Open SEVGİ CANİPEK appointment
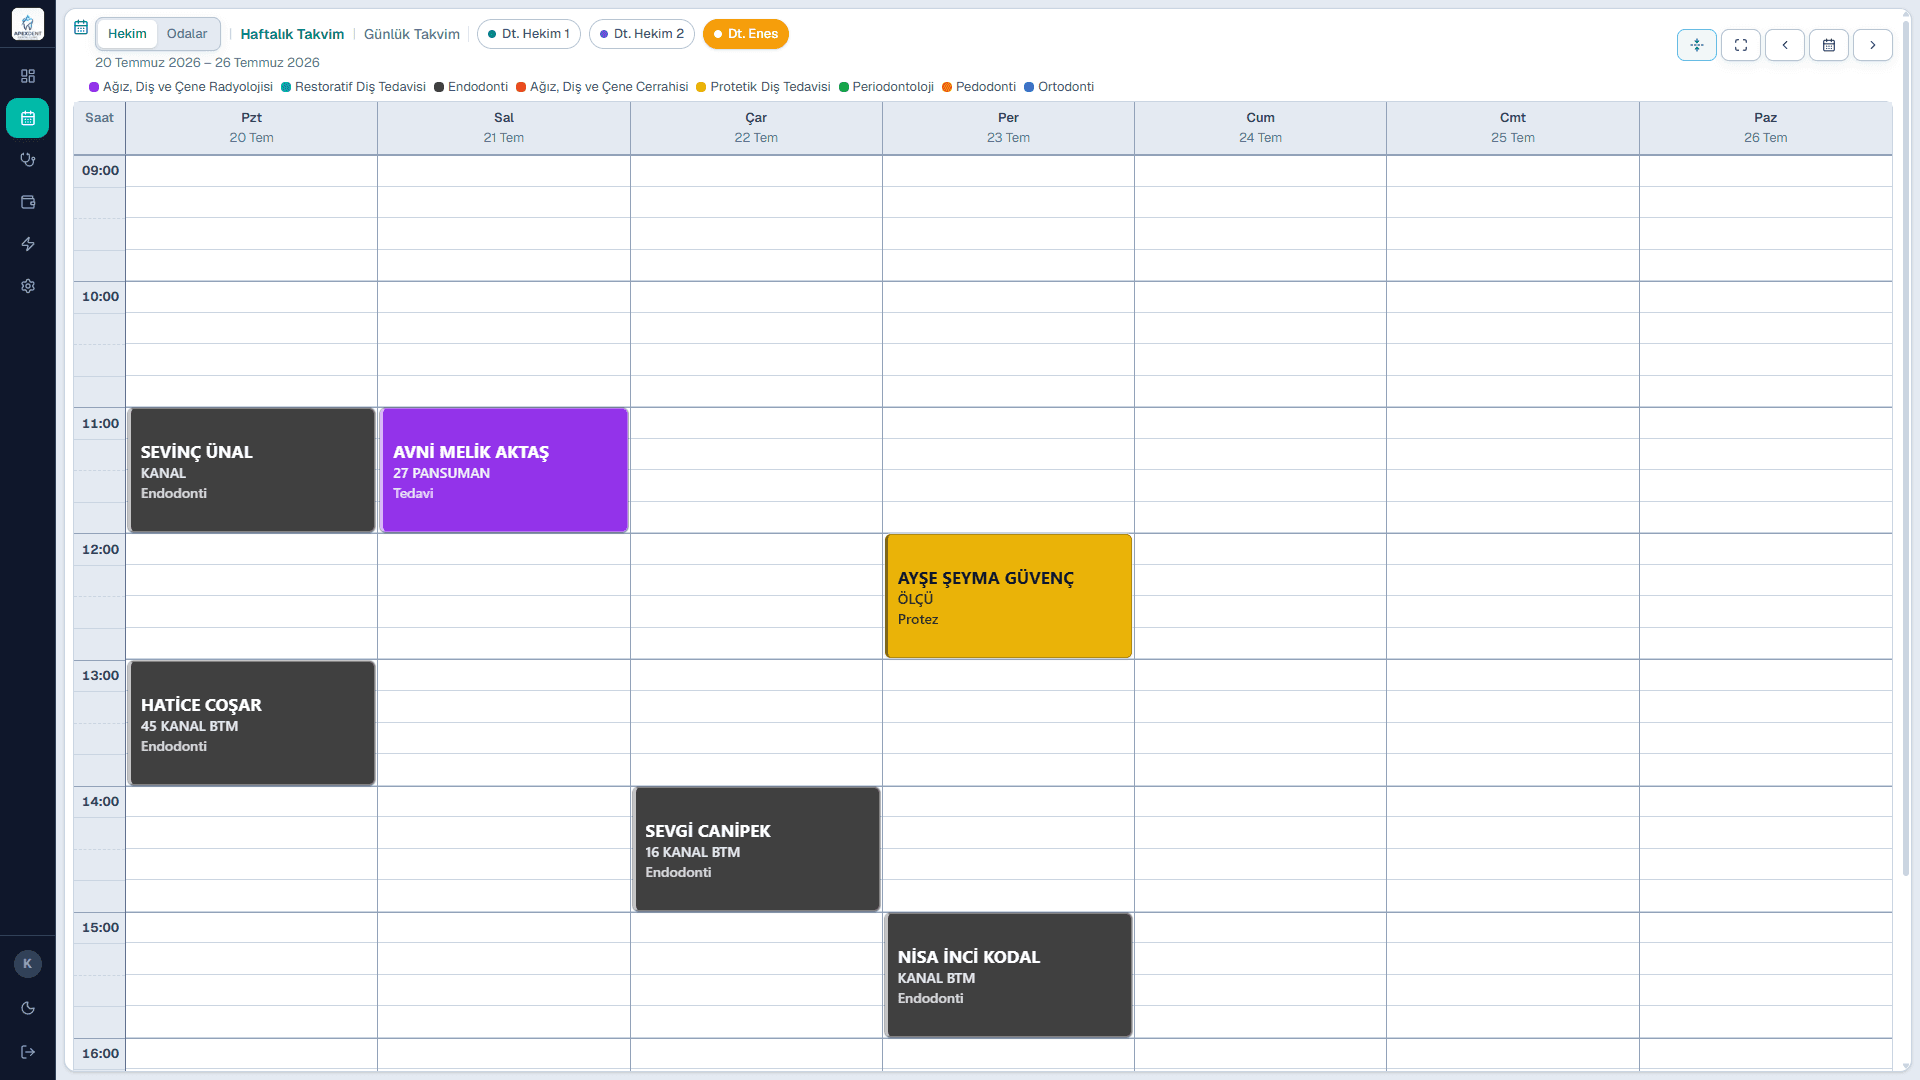The image size is (1920, 1080). point(756,849)
